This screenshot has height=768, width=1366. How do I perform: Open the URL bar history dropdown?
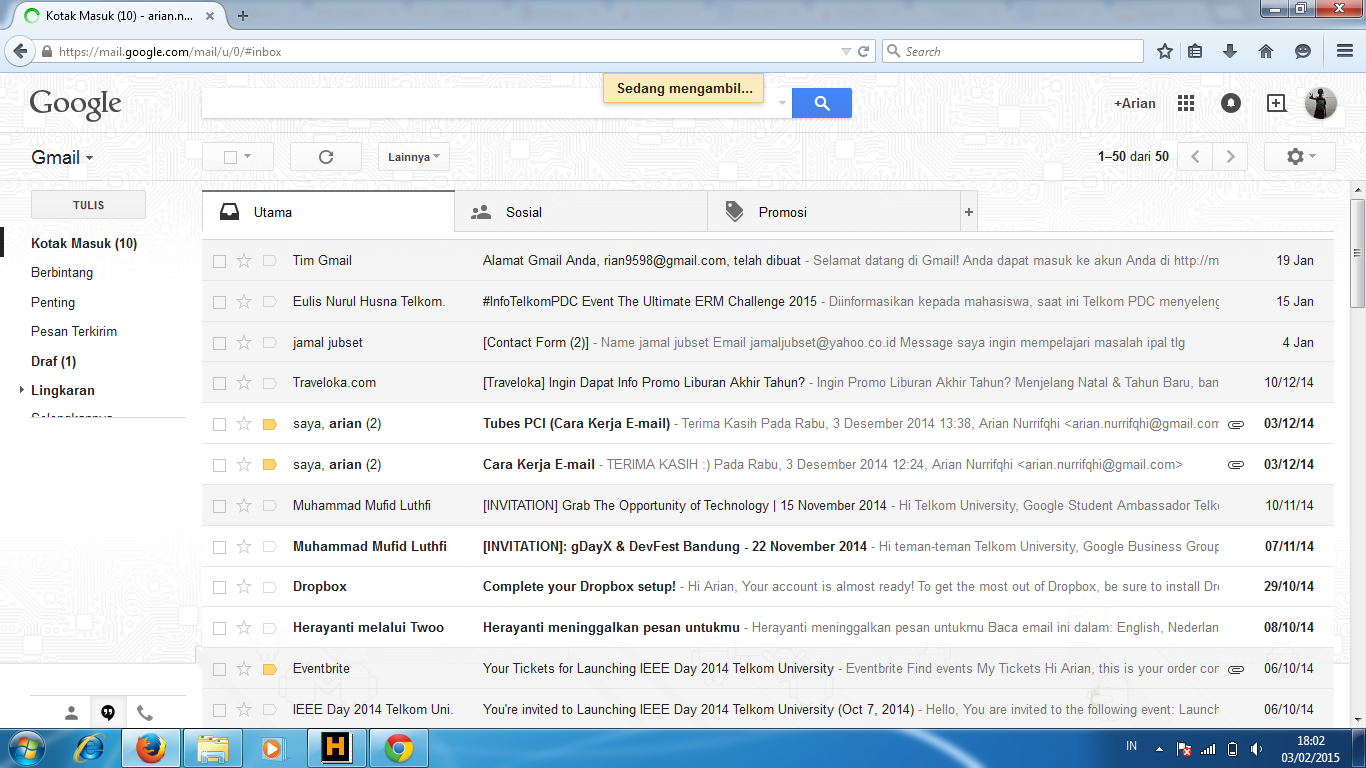846,51
